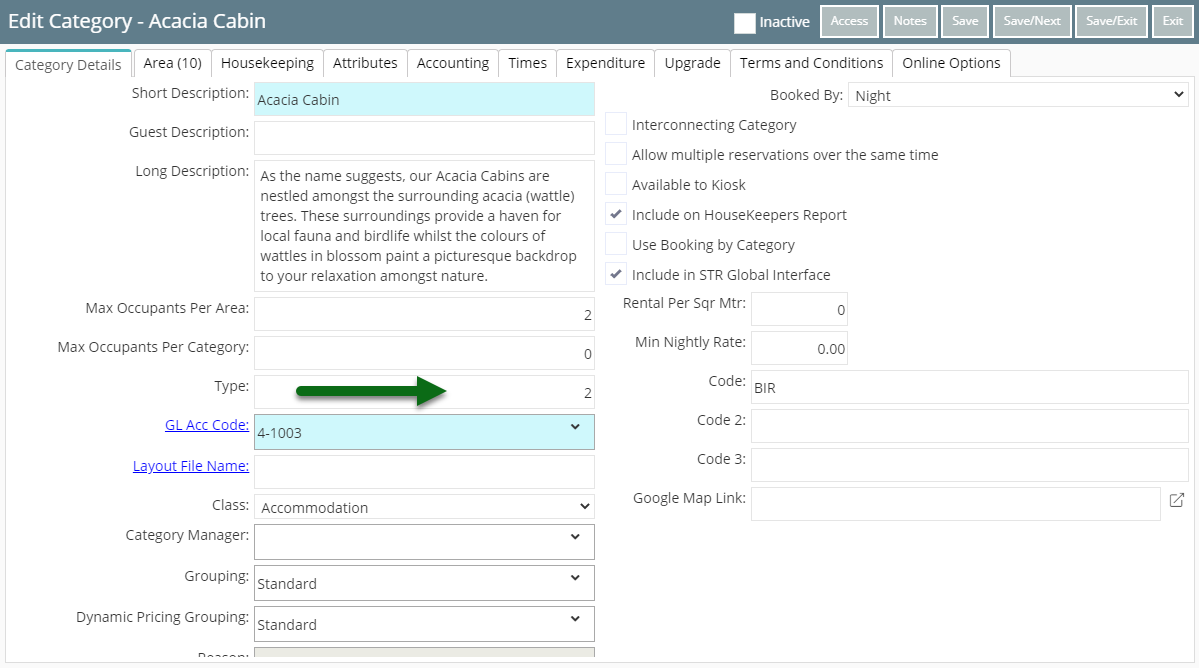Open the Online Options tab
1199x668 pixels.
951,63
